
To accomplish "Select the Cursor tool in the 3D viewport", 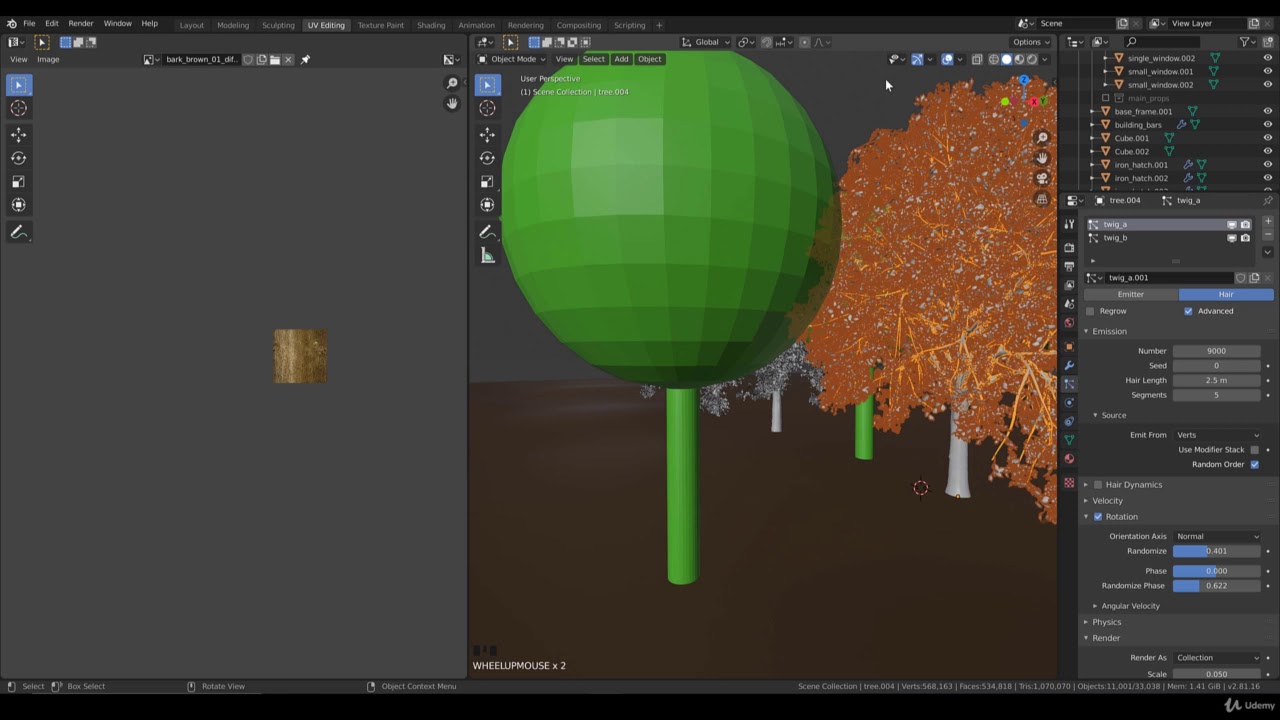I will coord(487,108).
